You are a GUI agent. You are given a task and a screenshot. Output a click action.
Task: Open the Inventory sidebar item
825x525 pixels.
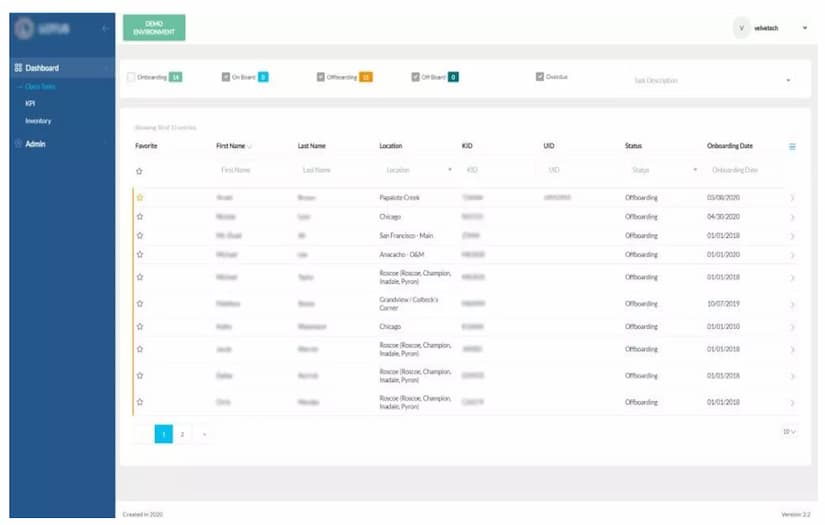(38, 121)
